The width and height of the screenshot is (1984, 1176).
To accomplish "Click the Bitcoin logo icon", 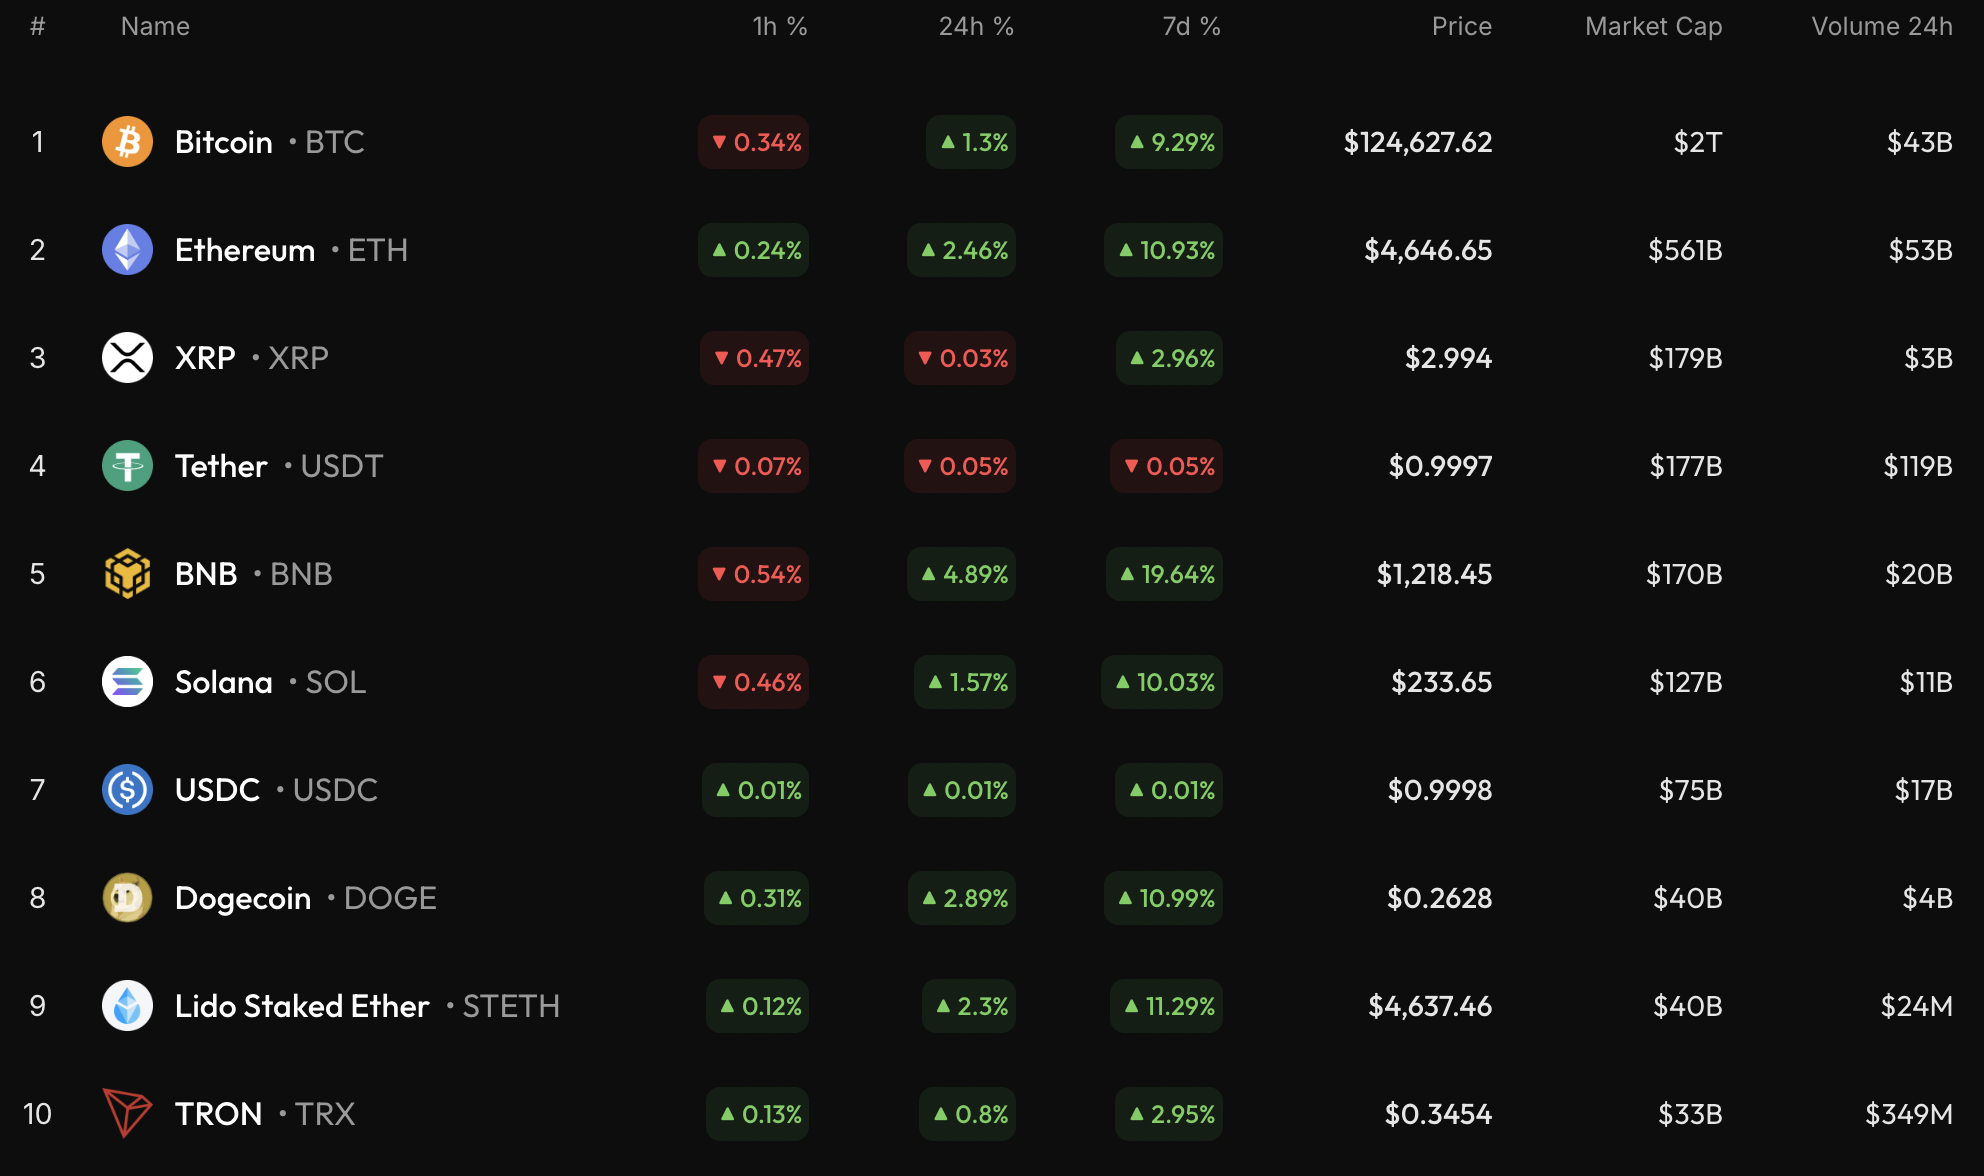I will (127, 142).
